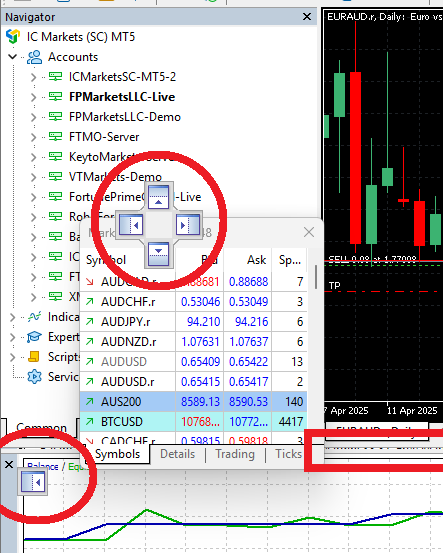
Task: Select the FTMO-Server account label
Action: 104,137
